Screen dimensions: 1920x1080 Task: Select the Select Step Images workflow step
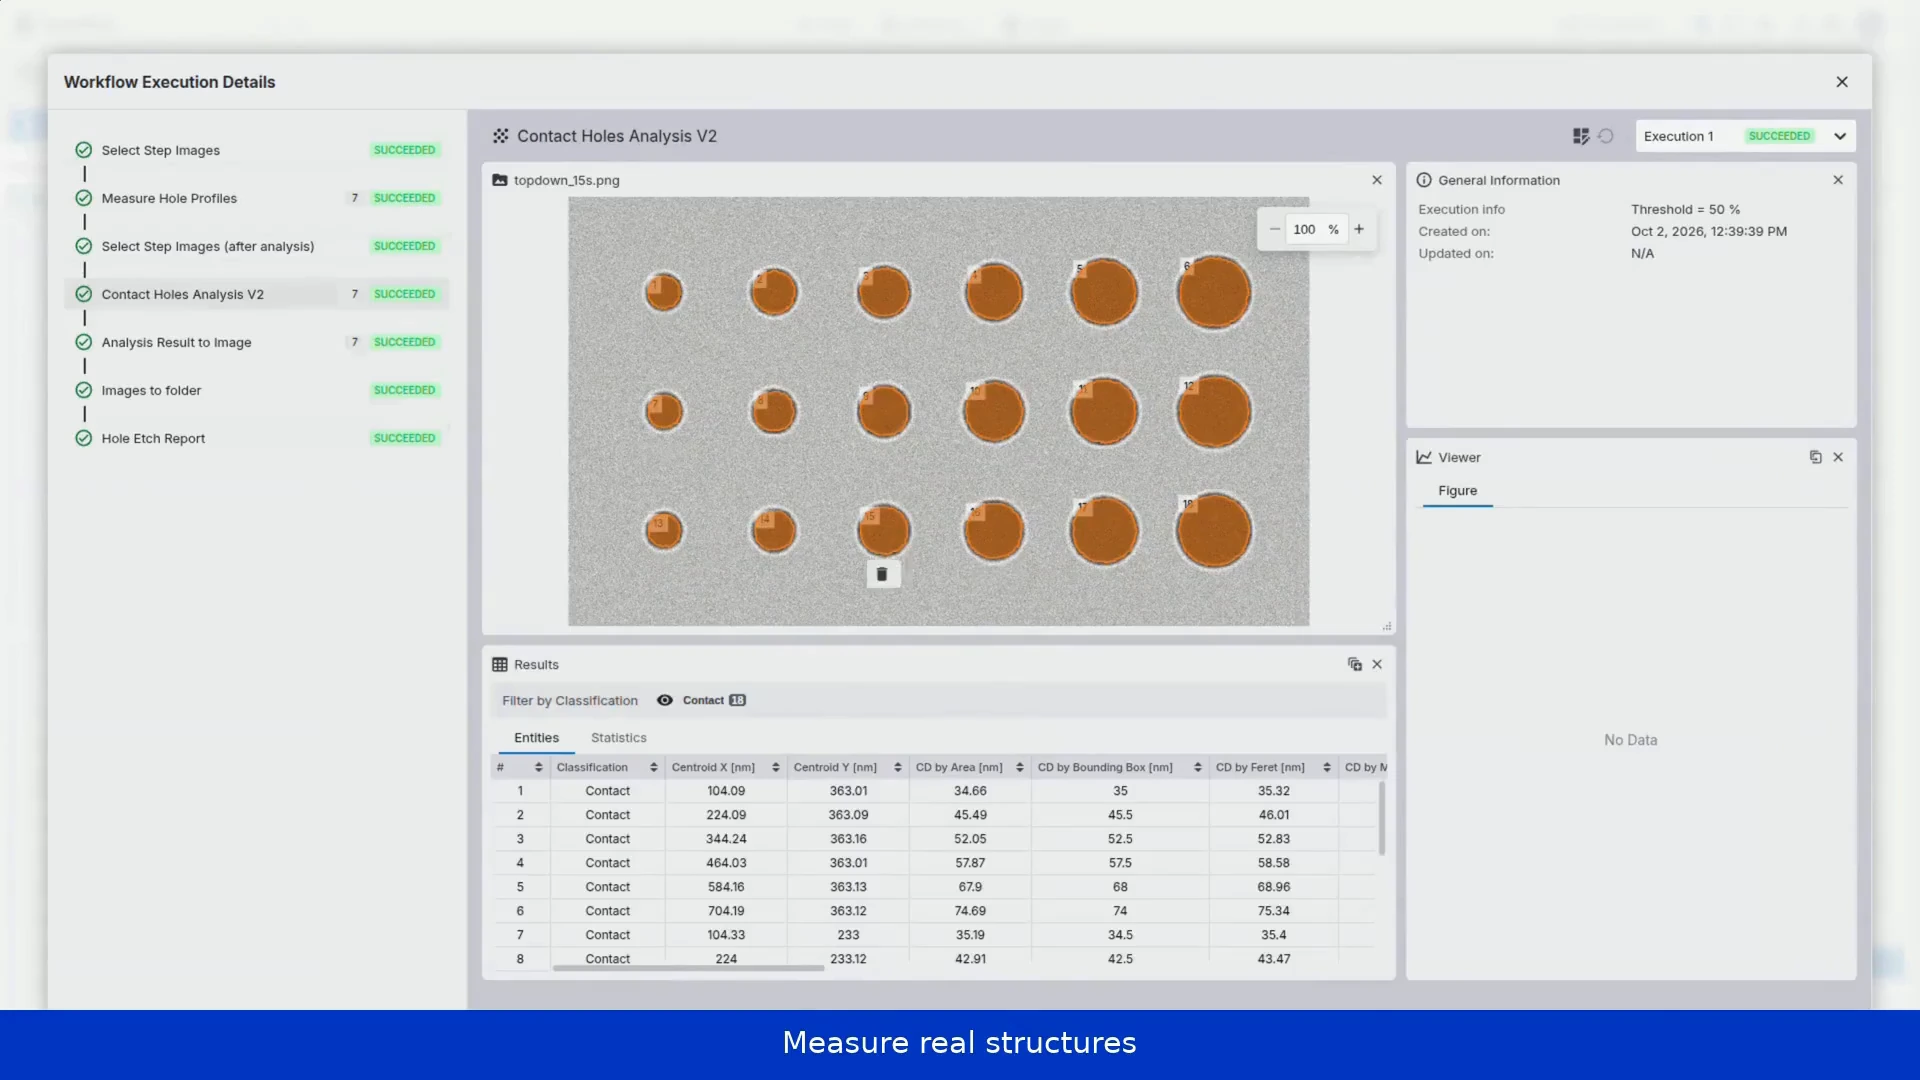[258, 150]
